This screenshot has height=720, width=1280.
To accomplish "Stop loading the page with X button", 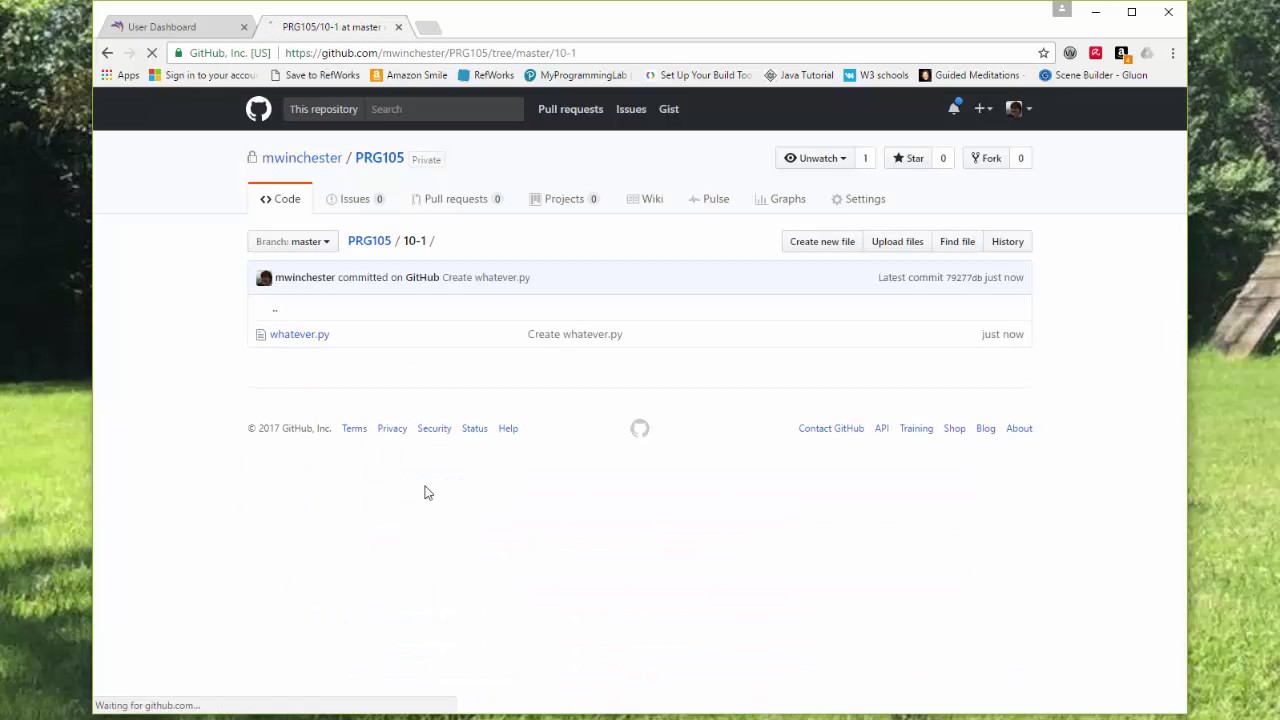I will tap(152, 53).
